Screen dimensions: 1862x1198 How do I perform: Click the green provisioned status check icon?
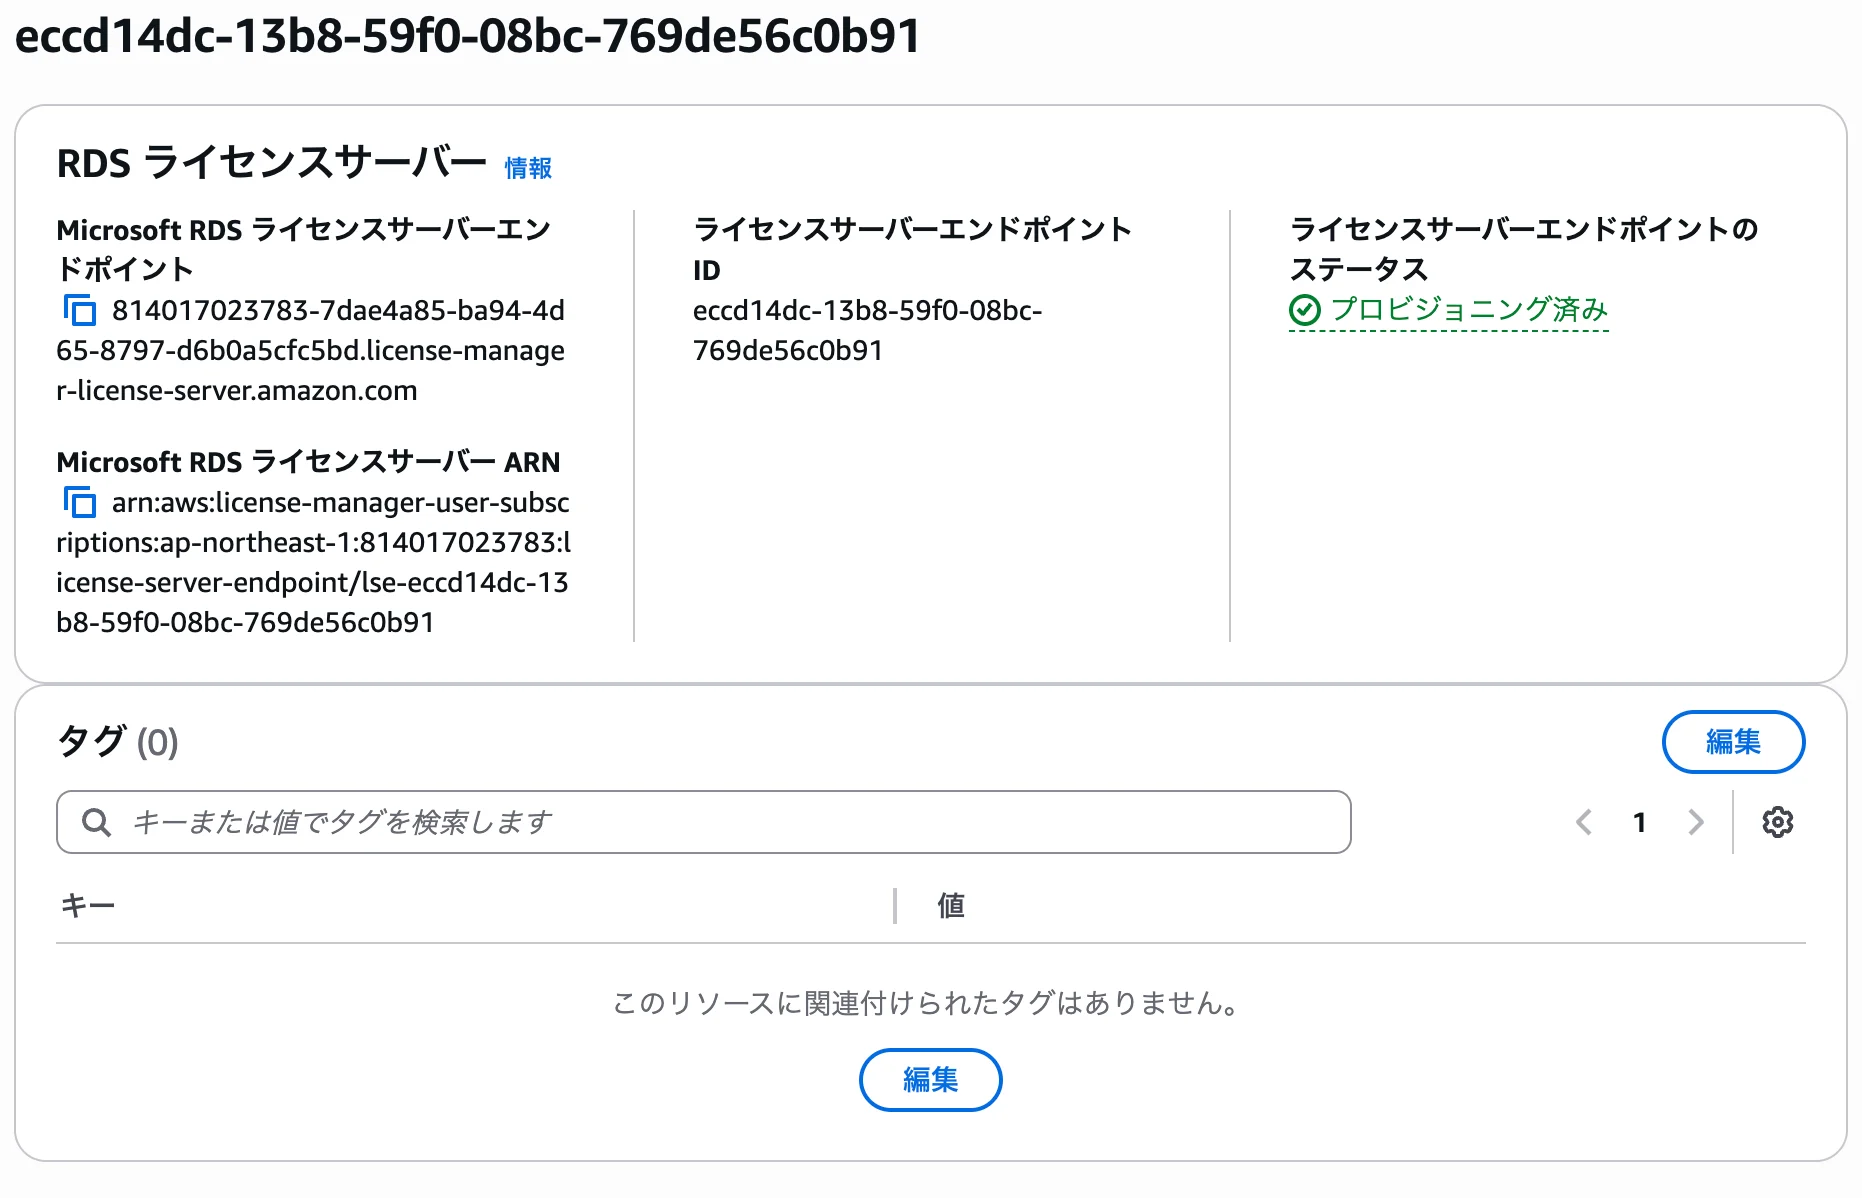[x=1305, y=310]
